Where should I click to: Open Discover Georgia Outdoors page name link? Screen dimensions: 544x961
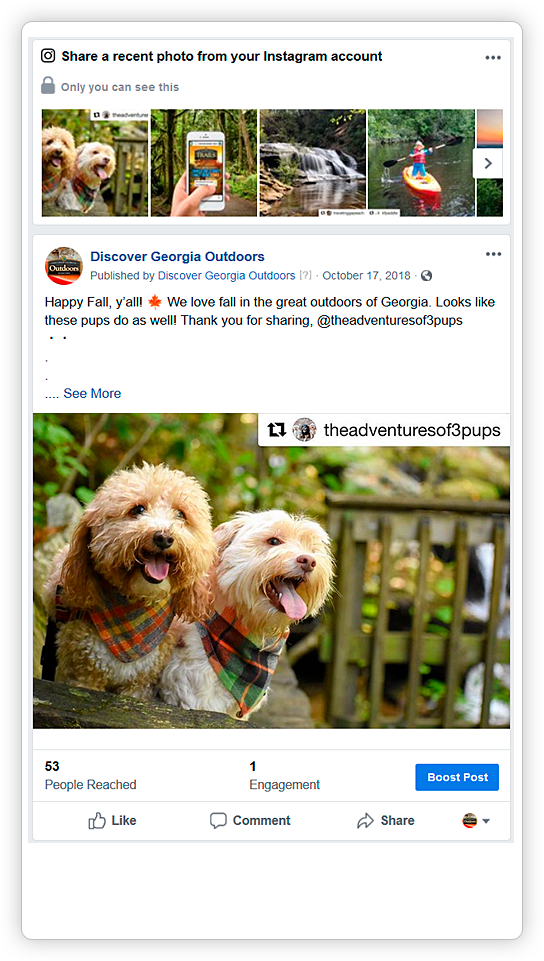pyautogui.click(x=177, y=256)
